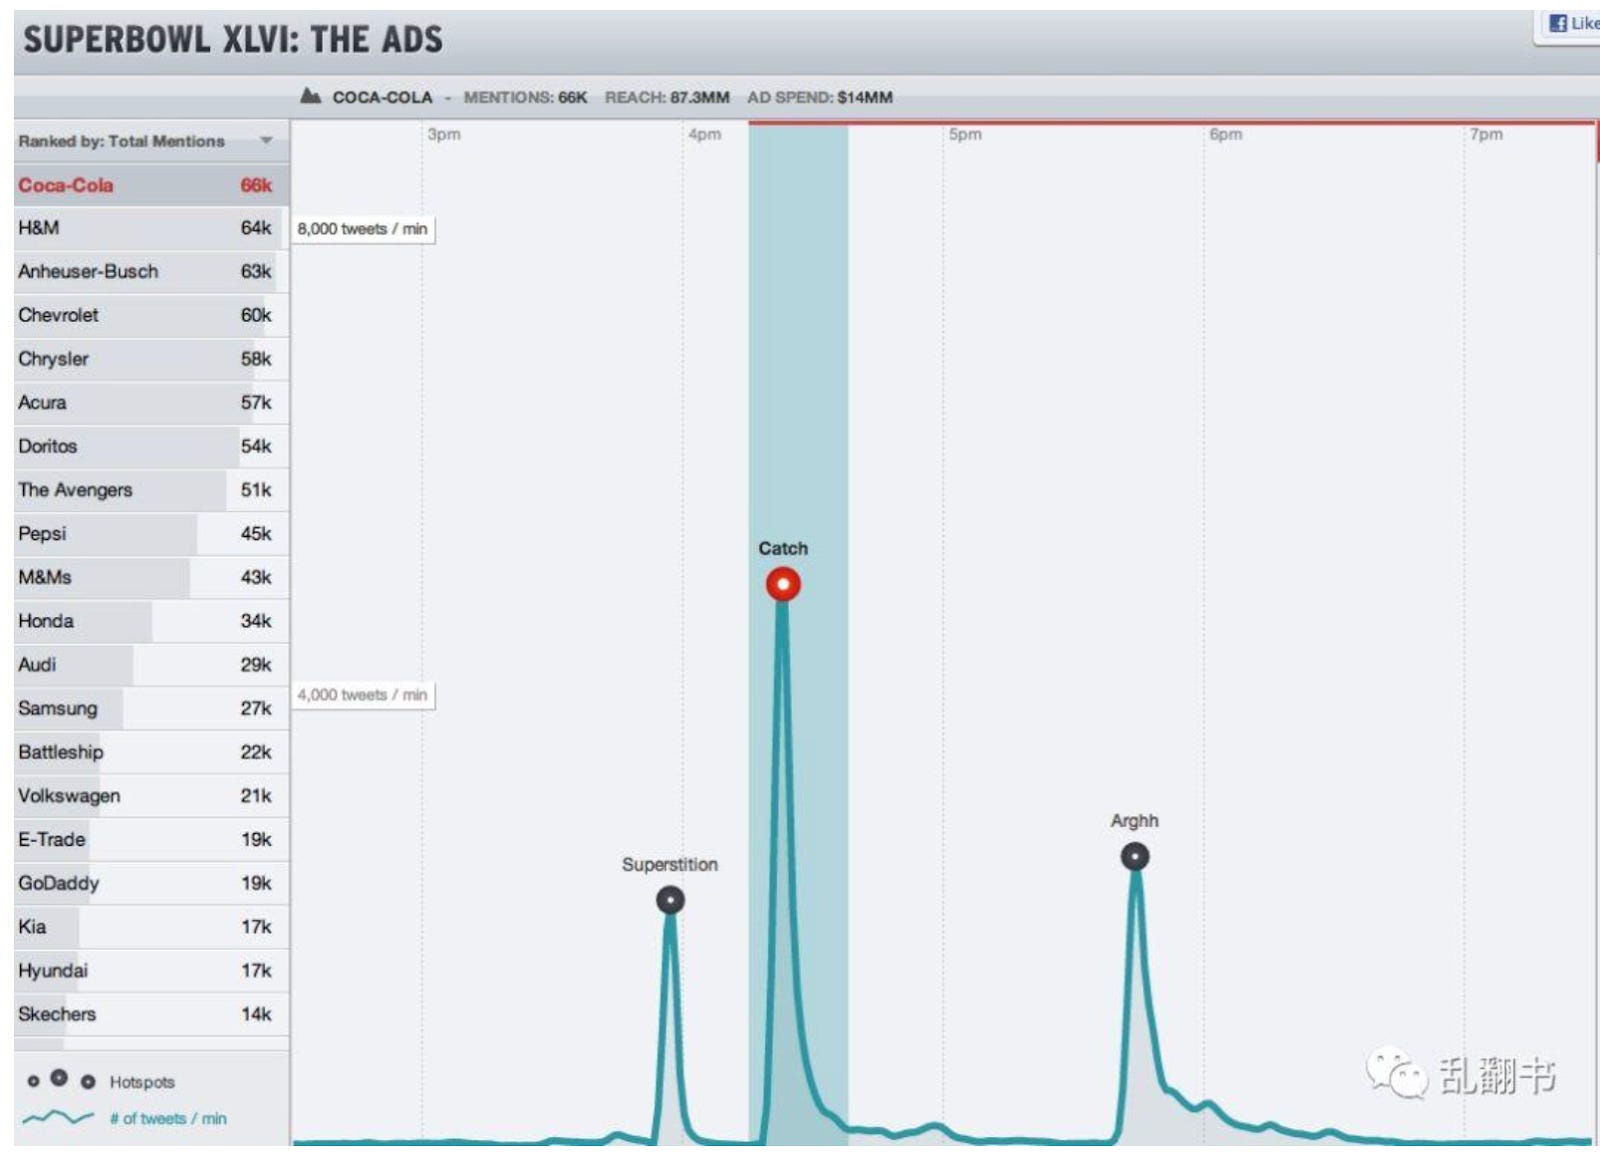1600x1156 pixels.
Task: Click the tweets per min line legend icon
Action: [58, 1118]
